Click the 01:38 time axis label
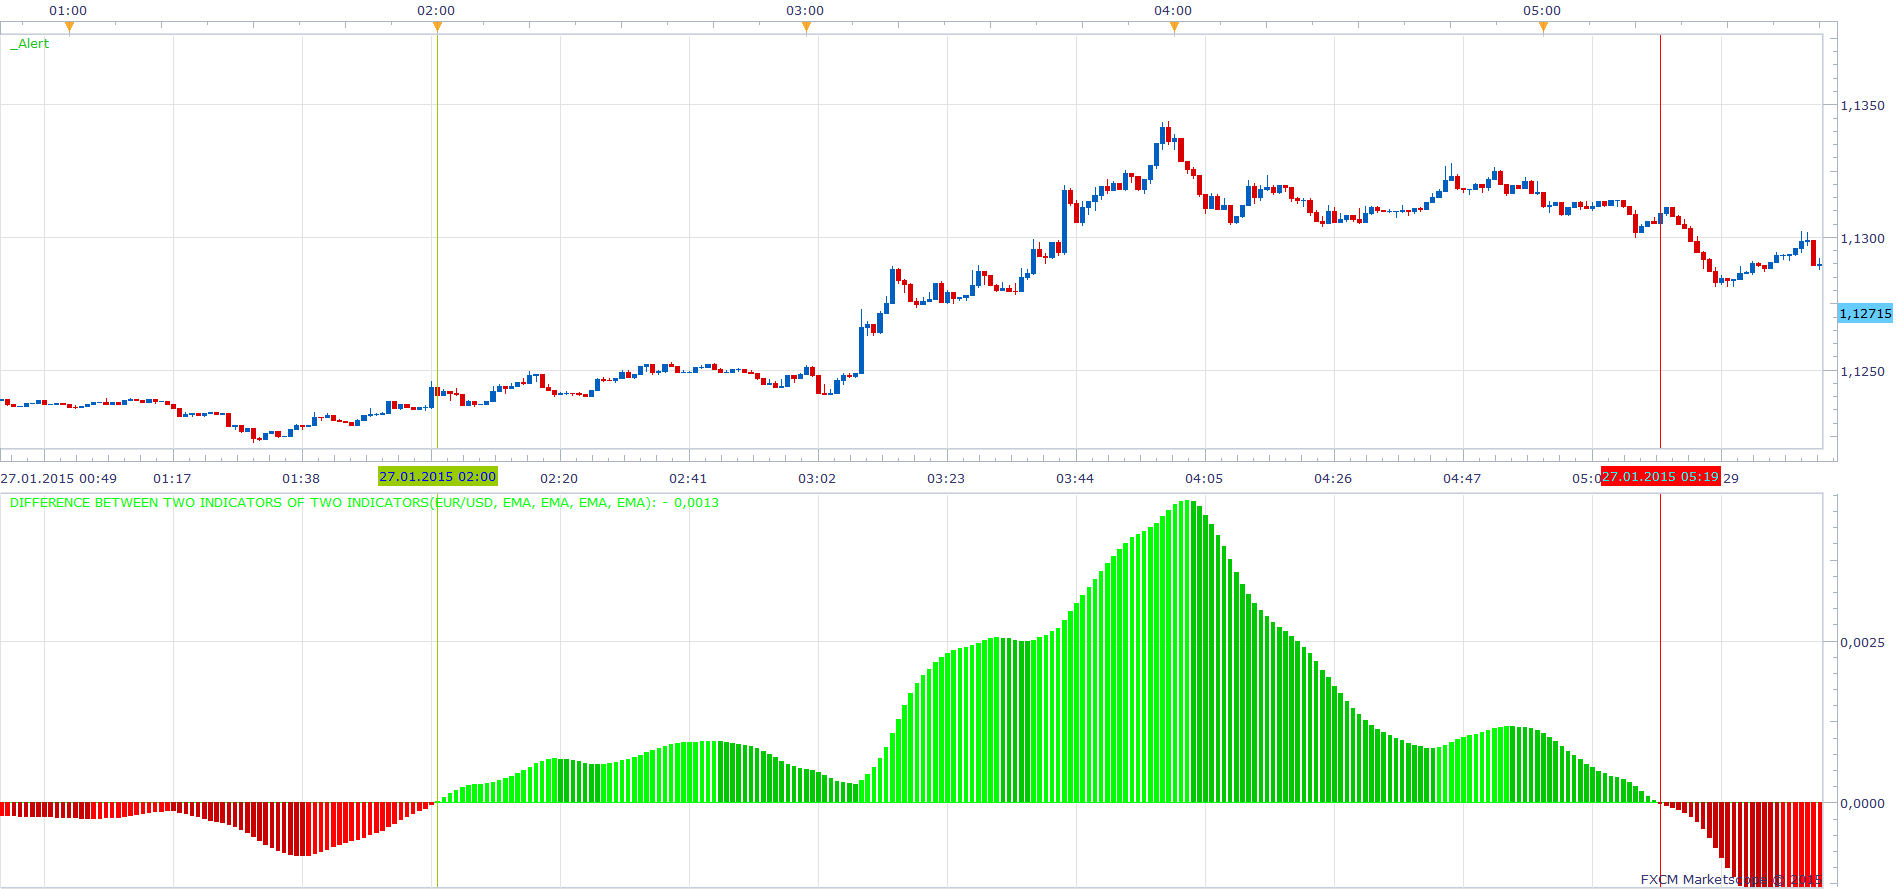The width and height of the screenshot is (1903, 889). pos(301,478)
